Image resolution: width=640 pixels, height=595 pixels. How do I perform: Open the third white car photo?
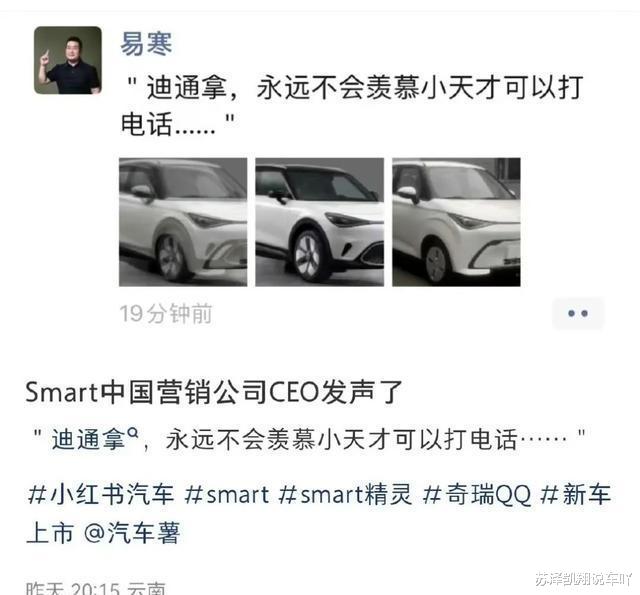pyautogui.click(x=456, y=222)
